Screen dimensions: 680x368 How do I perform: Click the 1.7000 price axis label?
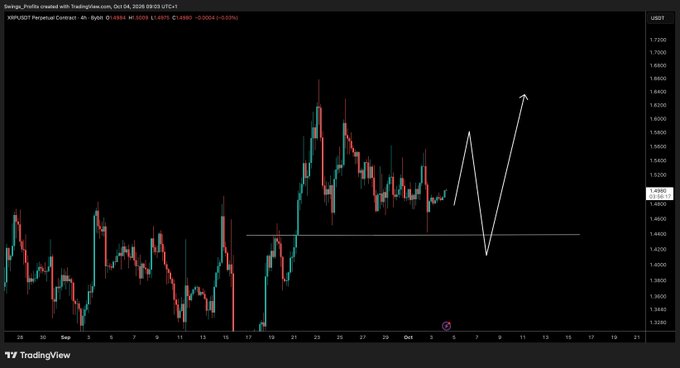click(x=657, y=52)
